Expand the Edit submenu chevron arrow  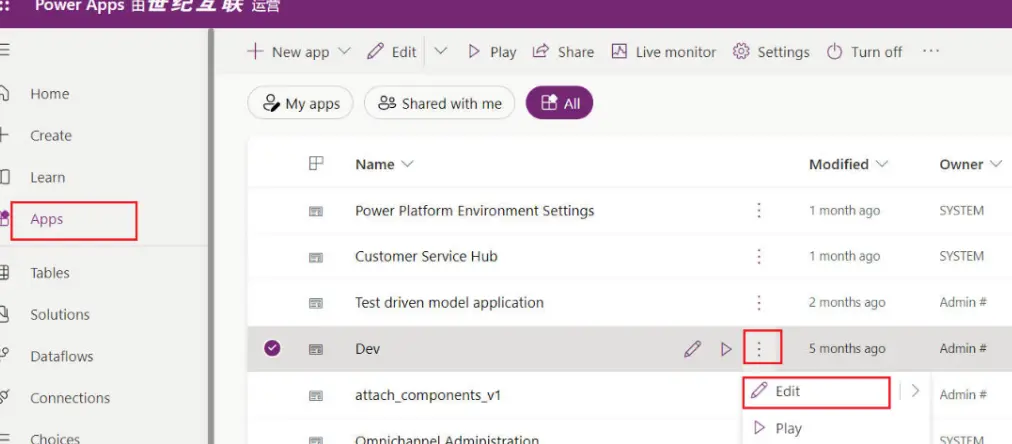coord(915,391)
